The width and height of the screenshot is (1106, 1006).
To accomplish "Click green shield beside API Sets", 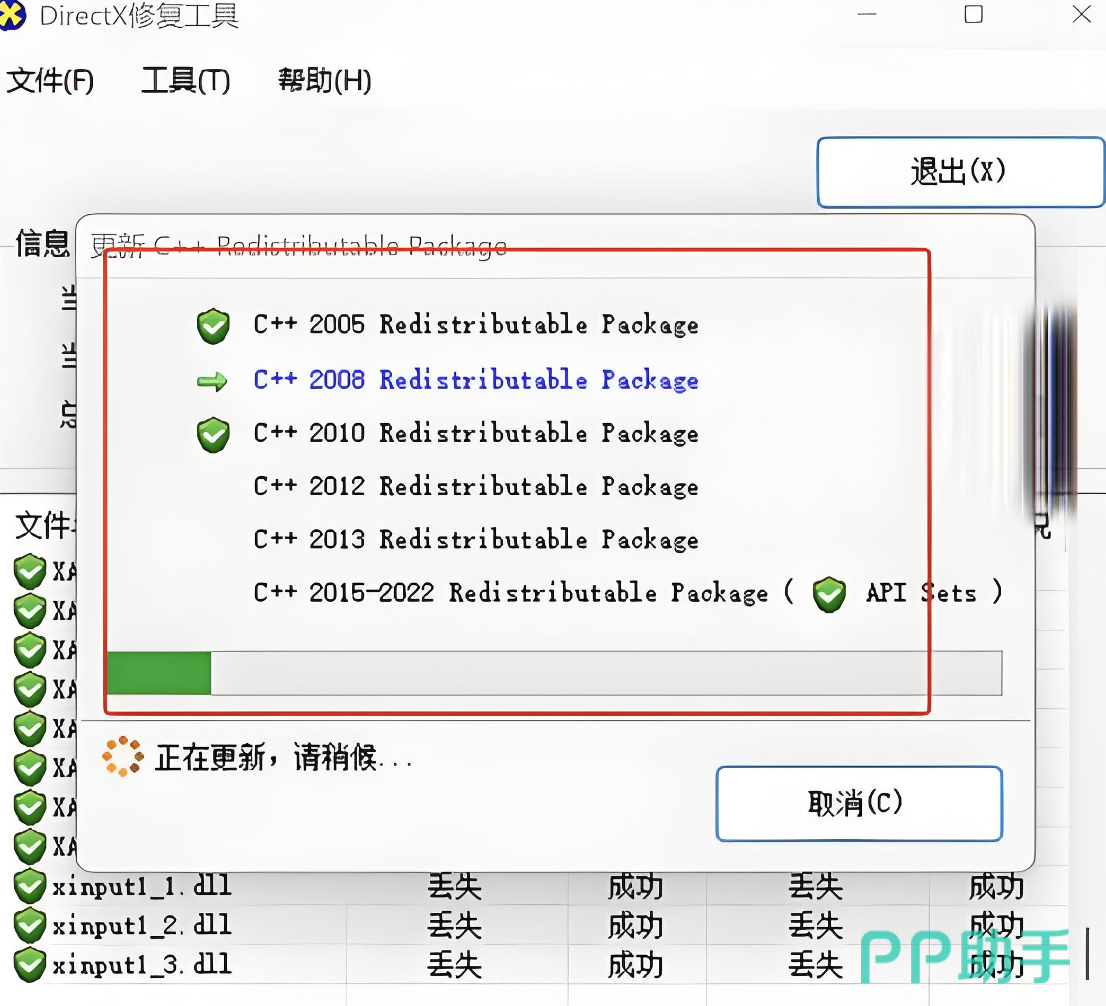I will (x=829, y=595).
